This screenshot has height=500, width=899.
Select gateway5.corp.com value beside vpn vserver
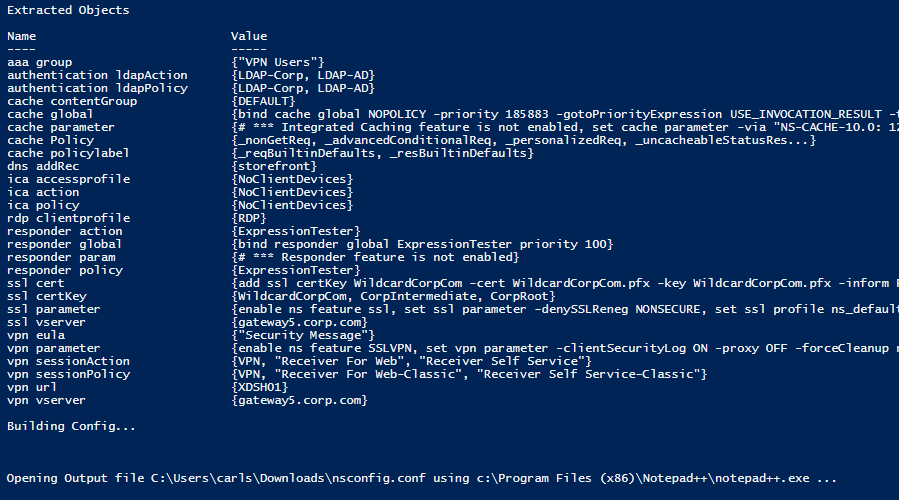(x=299, y=400)
